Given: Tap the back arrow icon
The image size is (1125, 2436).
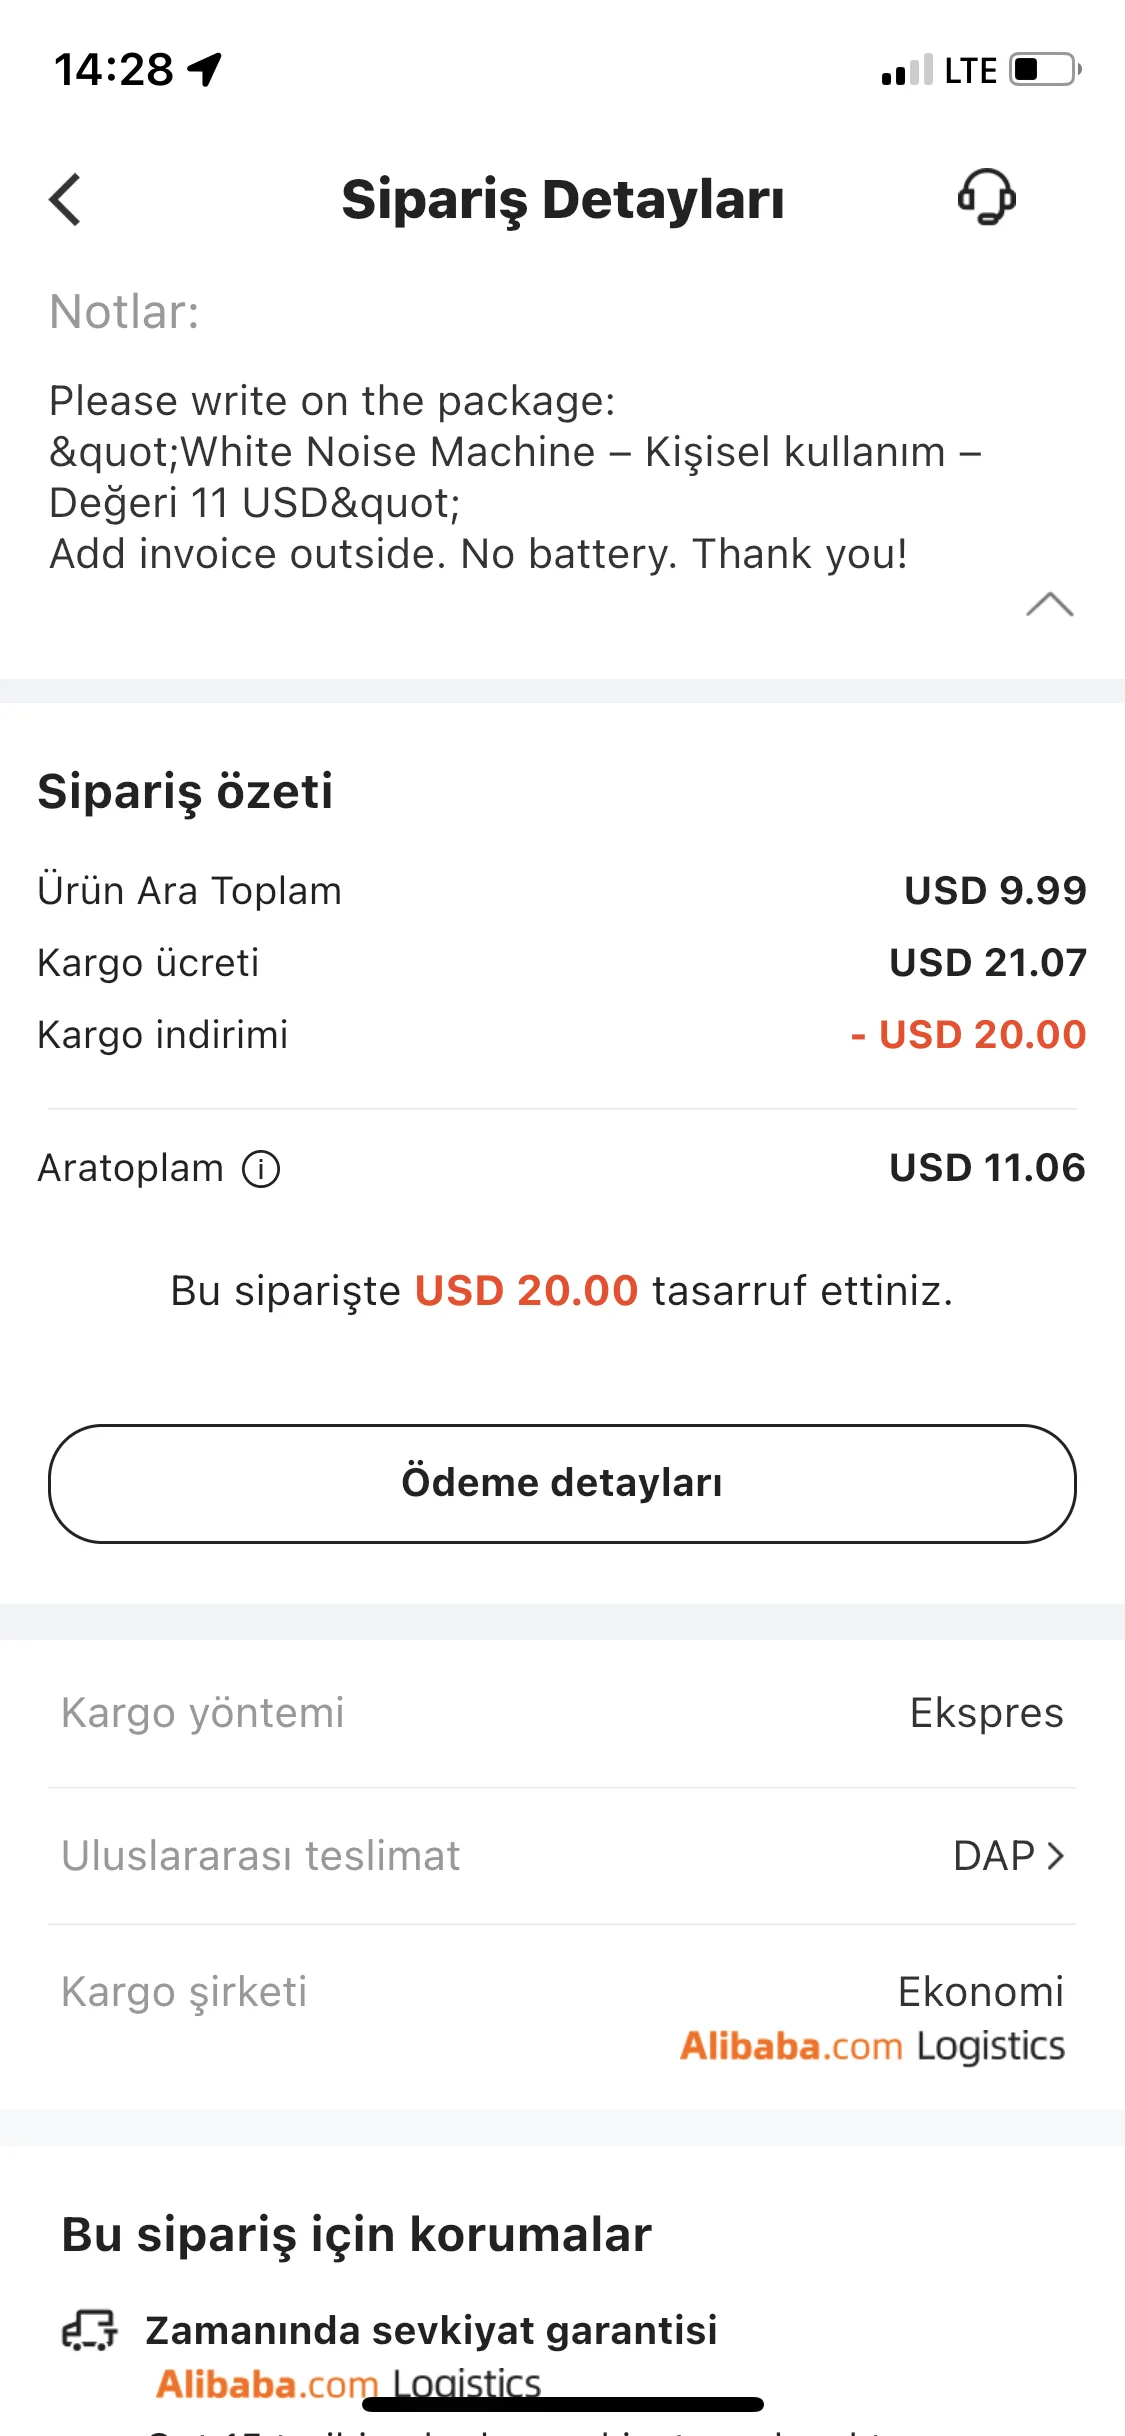Looking at the screenshot, I should pos(66,199).
